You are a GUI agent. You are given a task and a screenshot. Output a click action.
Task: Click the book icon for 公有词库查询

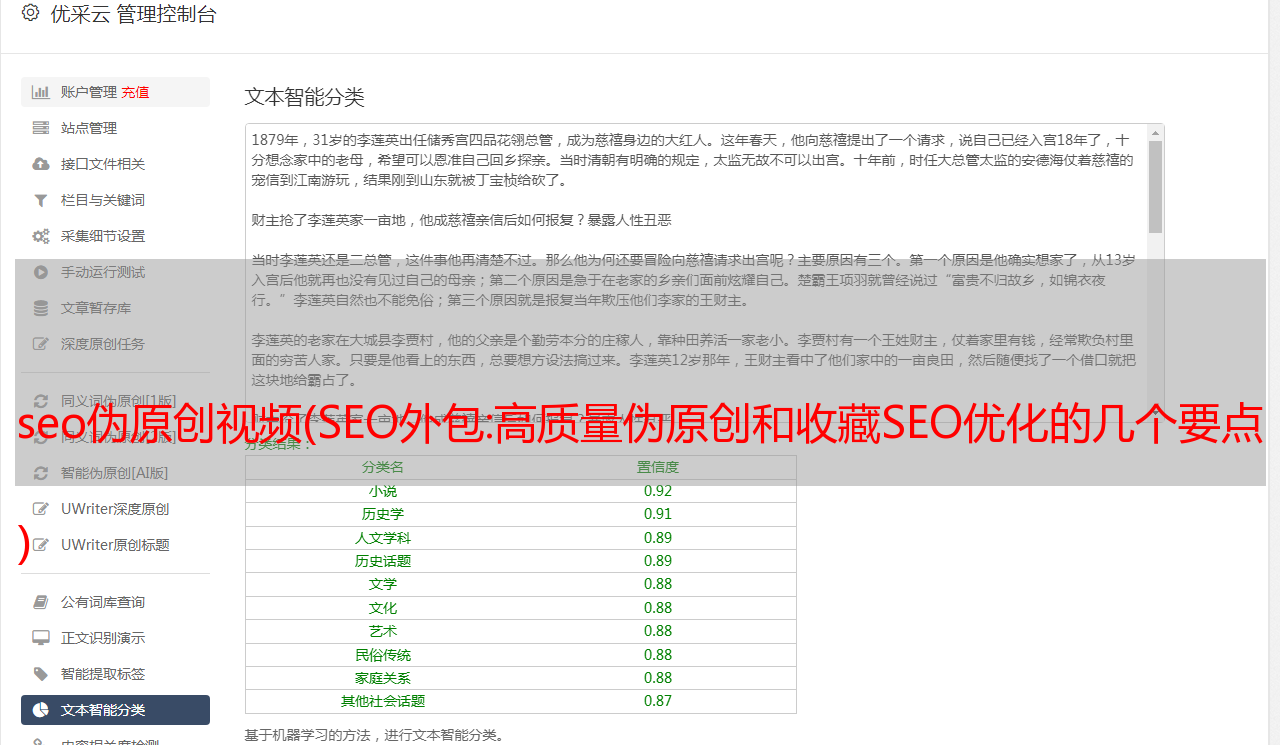41,602
